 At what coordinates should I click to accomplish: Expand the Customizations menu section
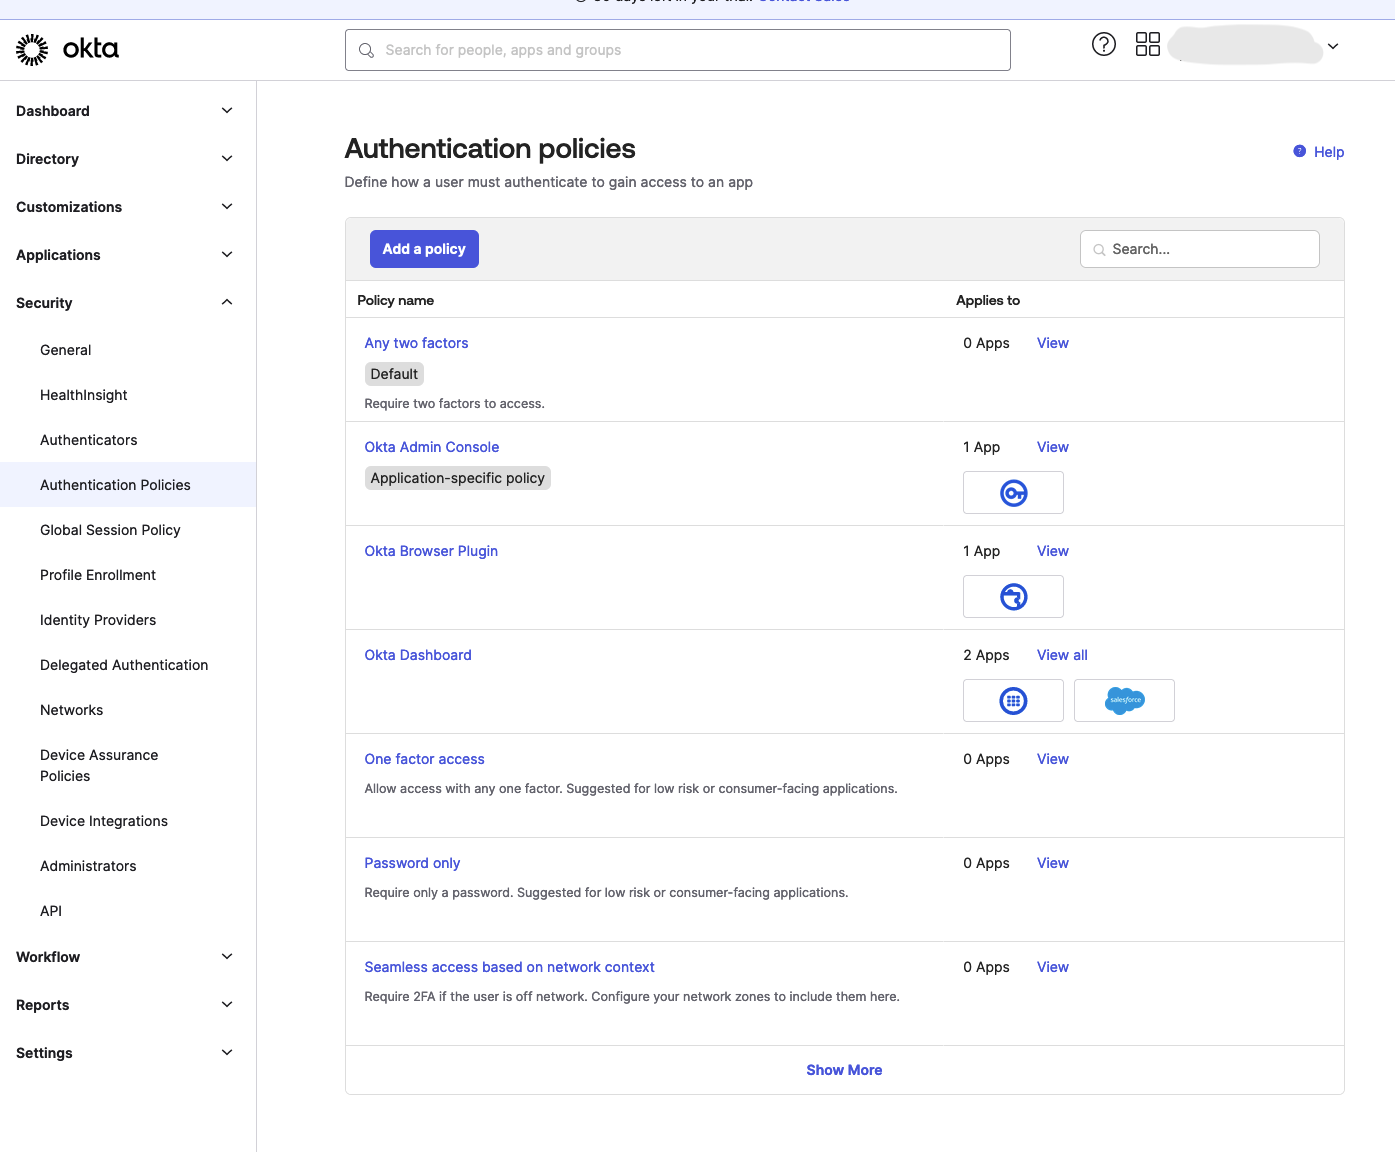(227, 207)
